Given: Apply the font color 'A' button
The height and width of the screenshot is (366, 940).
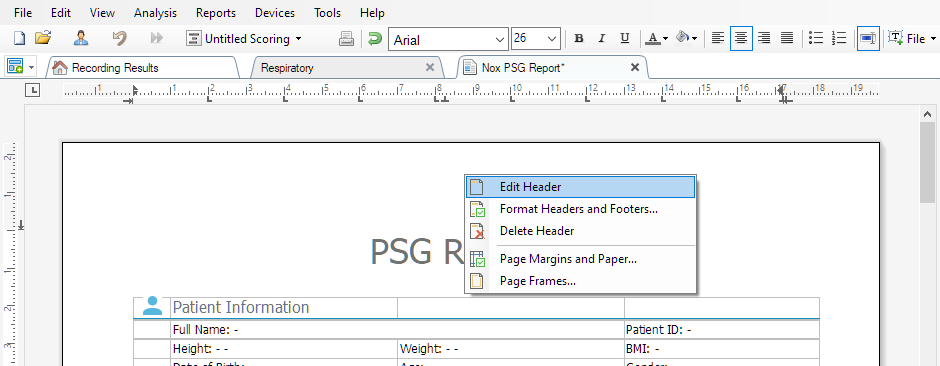Looking at the screenshot, I should click(x=653, y=39).
